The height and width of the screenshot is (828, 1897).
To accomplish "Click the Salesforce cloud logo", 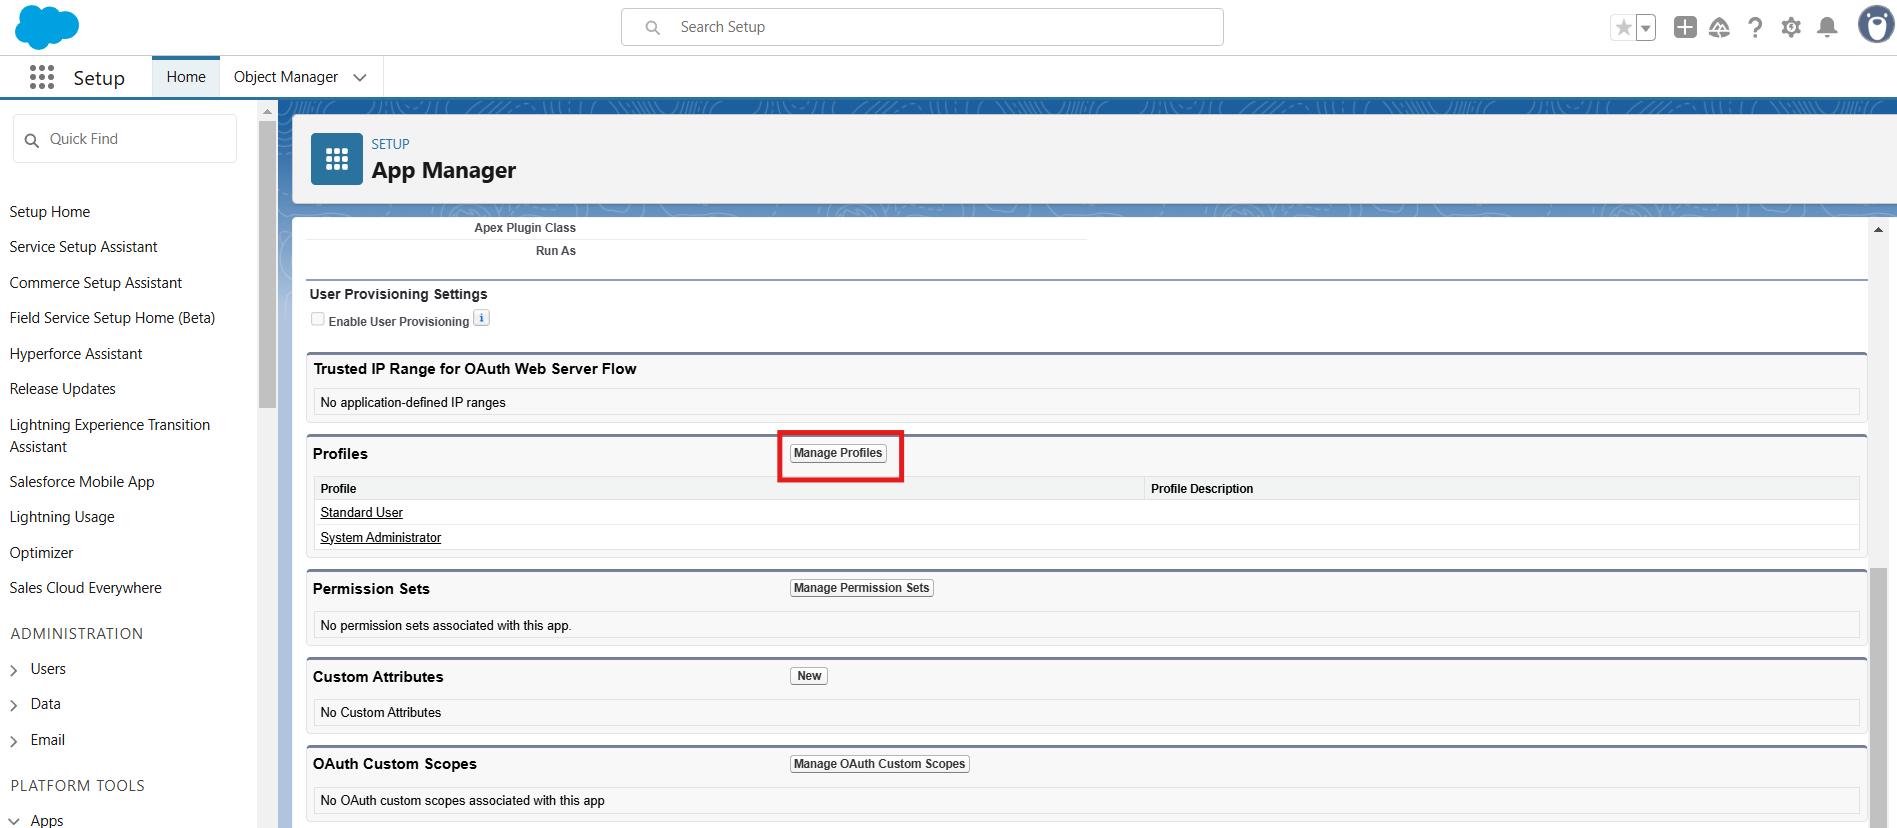I will pos(47,27).
